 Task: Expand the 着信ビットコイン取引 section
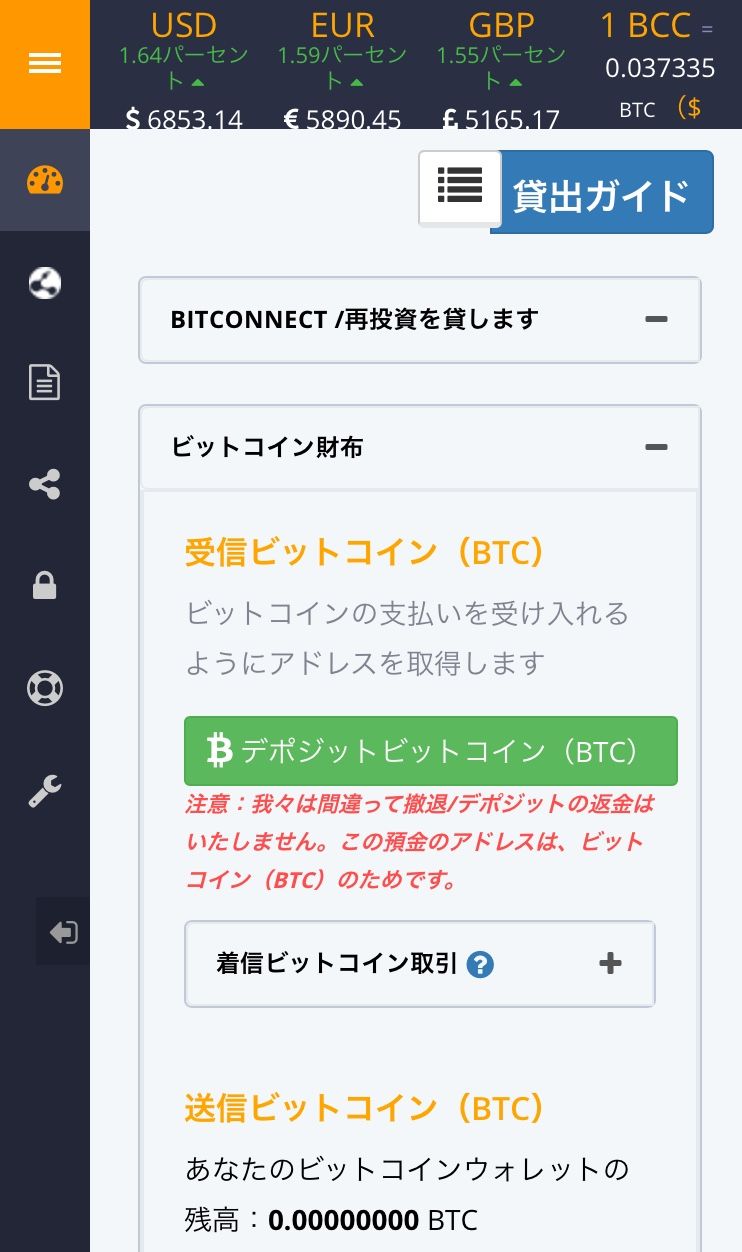click(609, 963)
